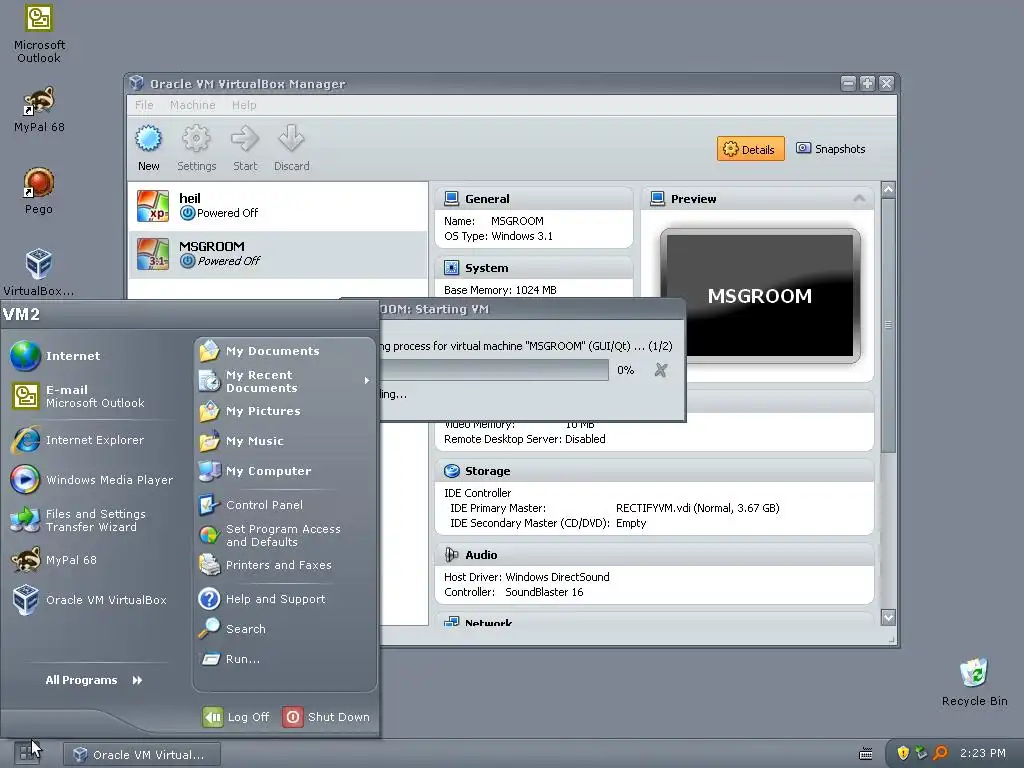1024x768 pixels.
Task: Click the VM start progress bar
Action: pos(494,370)
